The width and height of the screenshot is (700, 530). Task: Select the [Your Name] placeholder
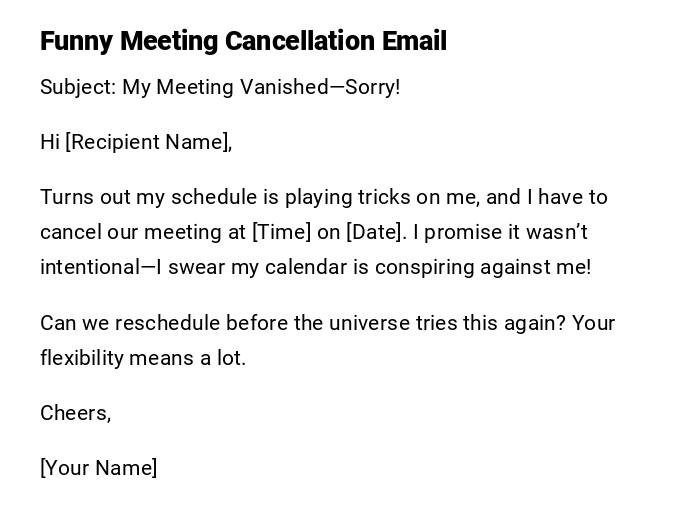coord(98,468)
